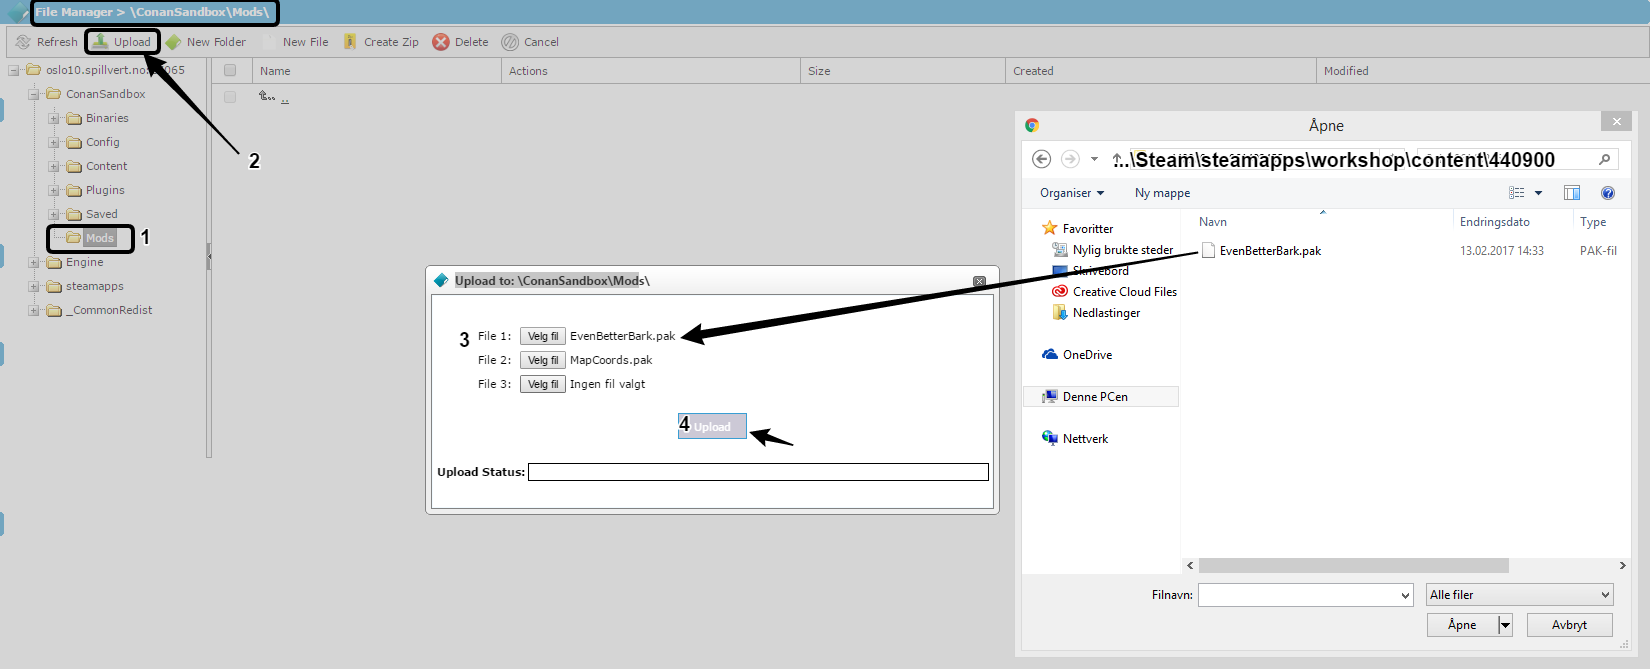Click the Create Zip icon
This screenshot has width=1650, height=669.
click(x=350, y=42)
